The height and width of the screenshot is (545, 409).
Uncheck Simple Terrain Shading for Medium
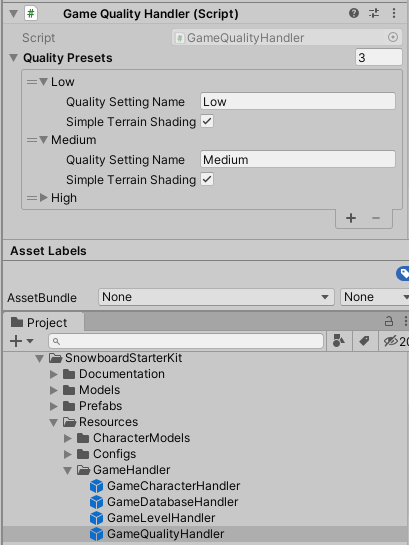pos(207,180)
